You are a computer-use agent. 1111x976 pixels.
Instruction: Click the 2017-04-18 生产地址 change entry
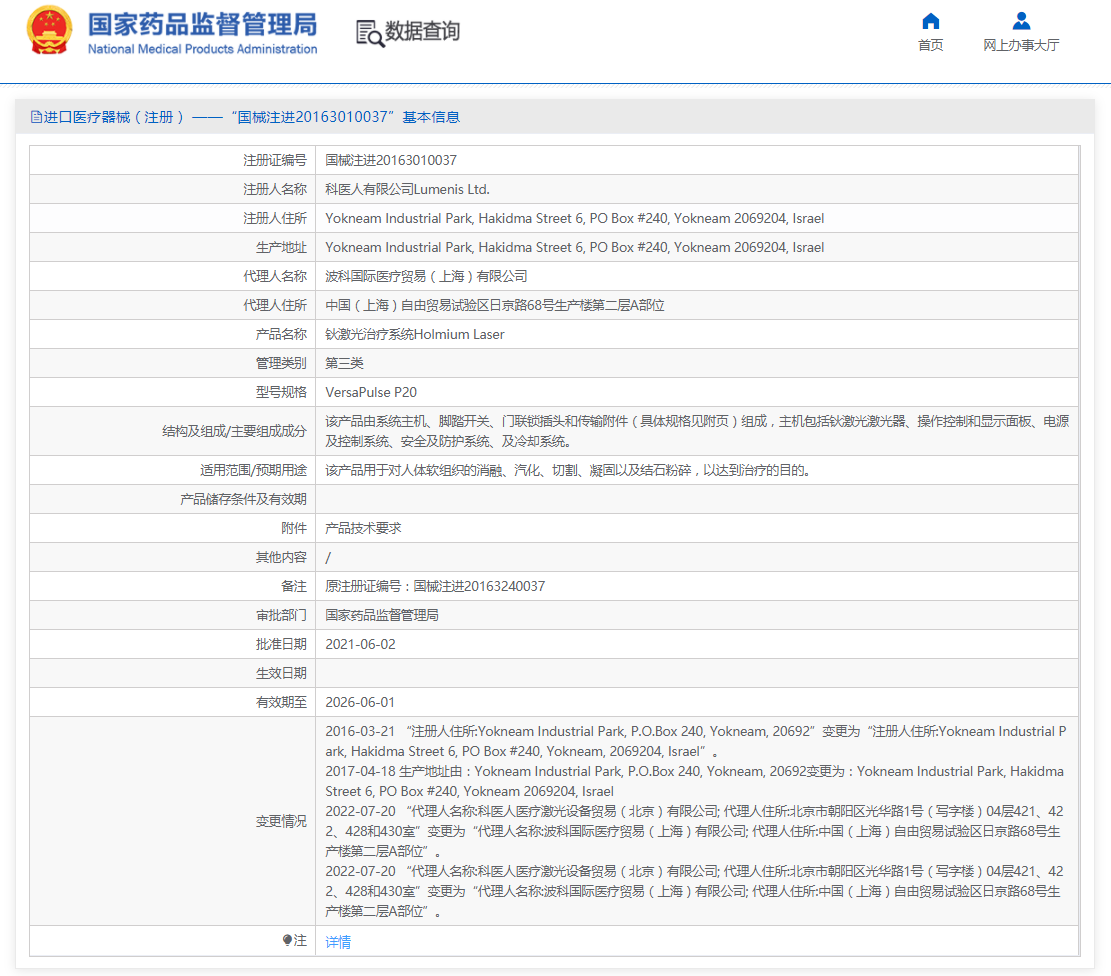(x=694, y=781)
